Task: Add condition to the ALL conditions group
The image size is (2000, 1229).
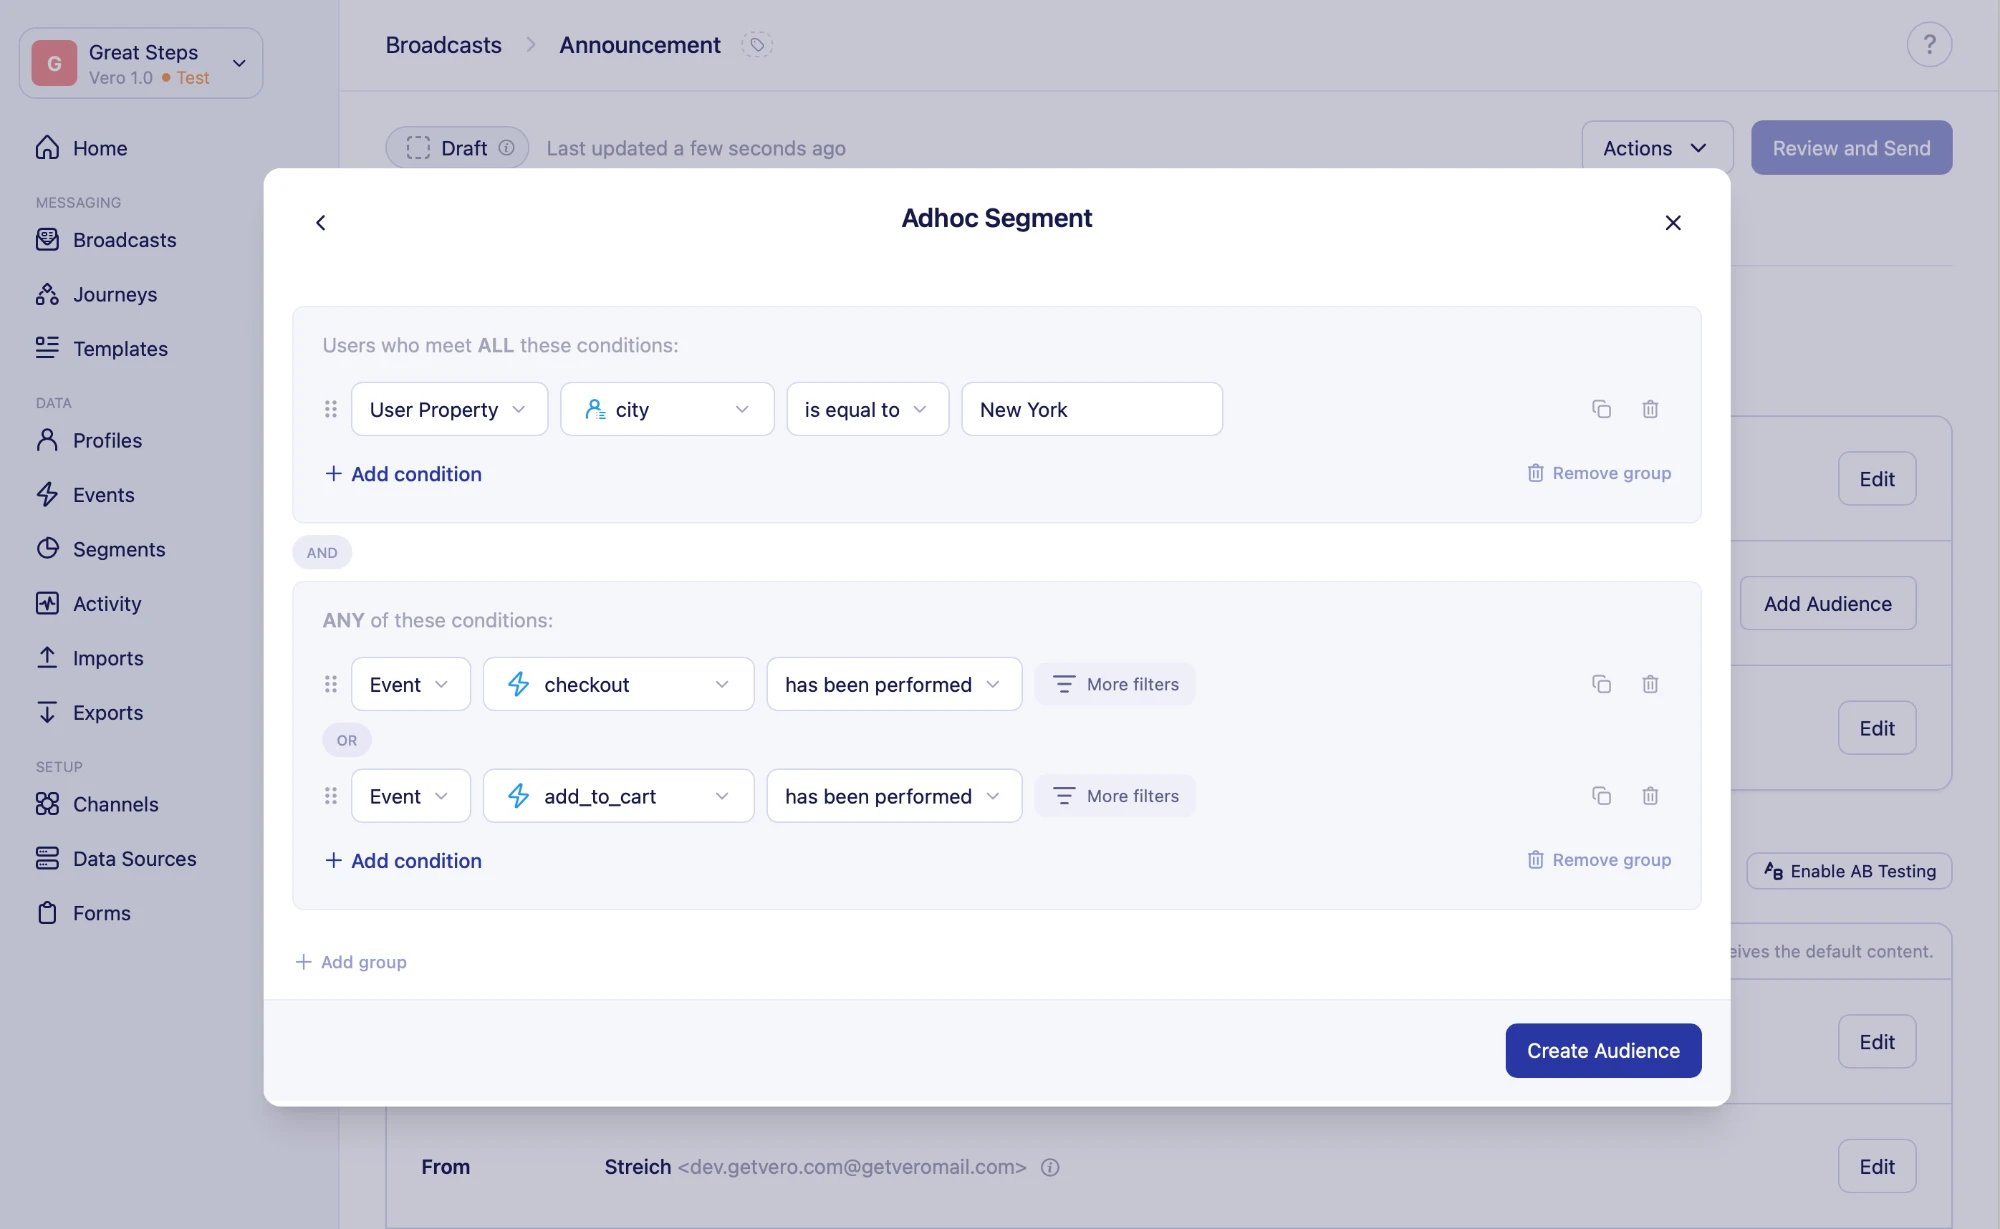Action: [x=403, y=474]
